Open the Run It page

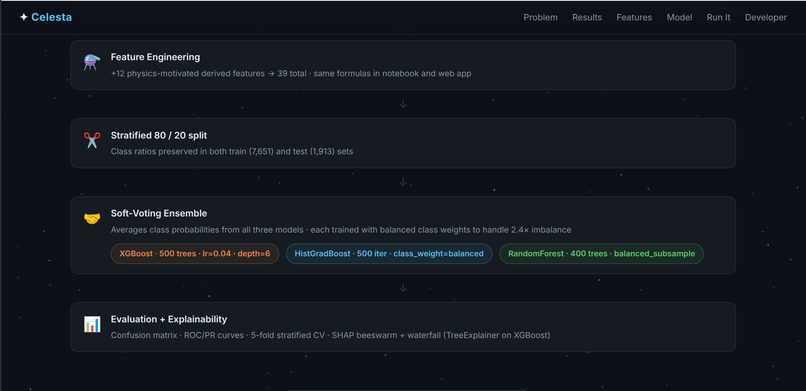pos(719,17)
